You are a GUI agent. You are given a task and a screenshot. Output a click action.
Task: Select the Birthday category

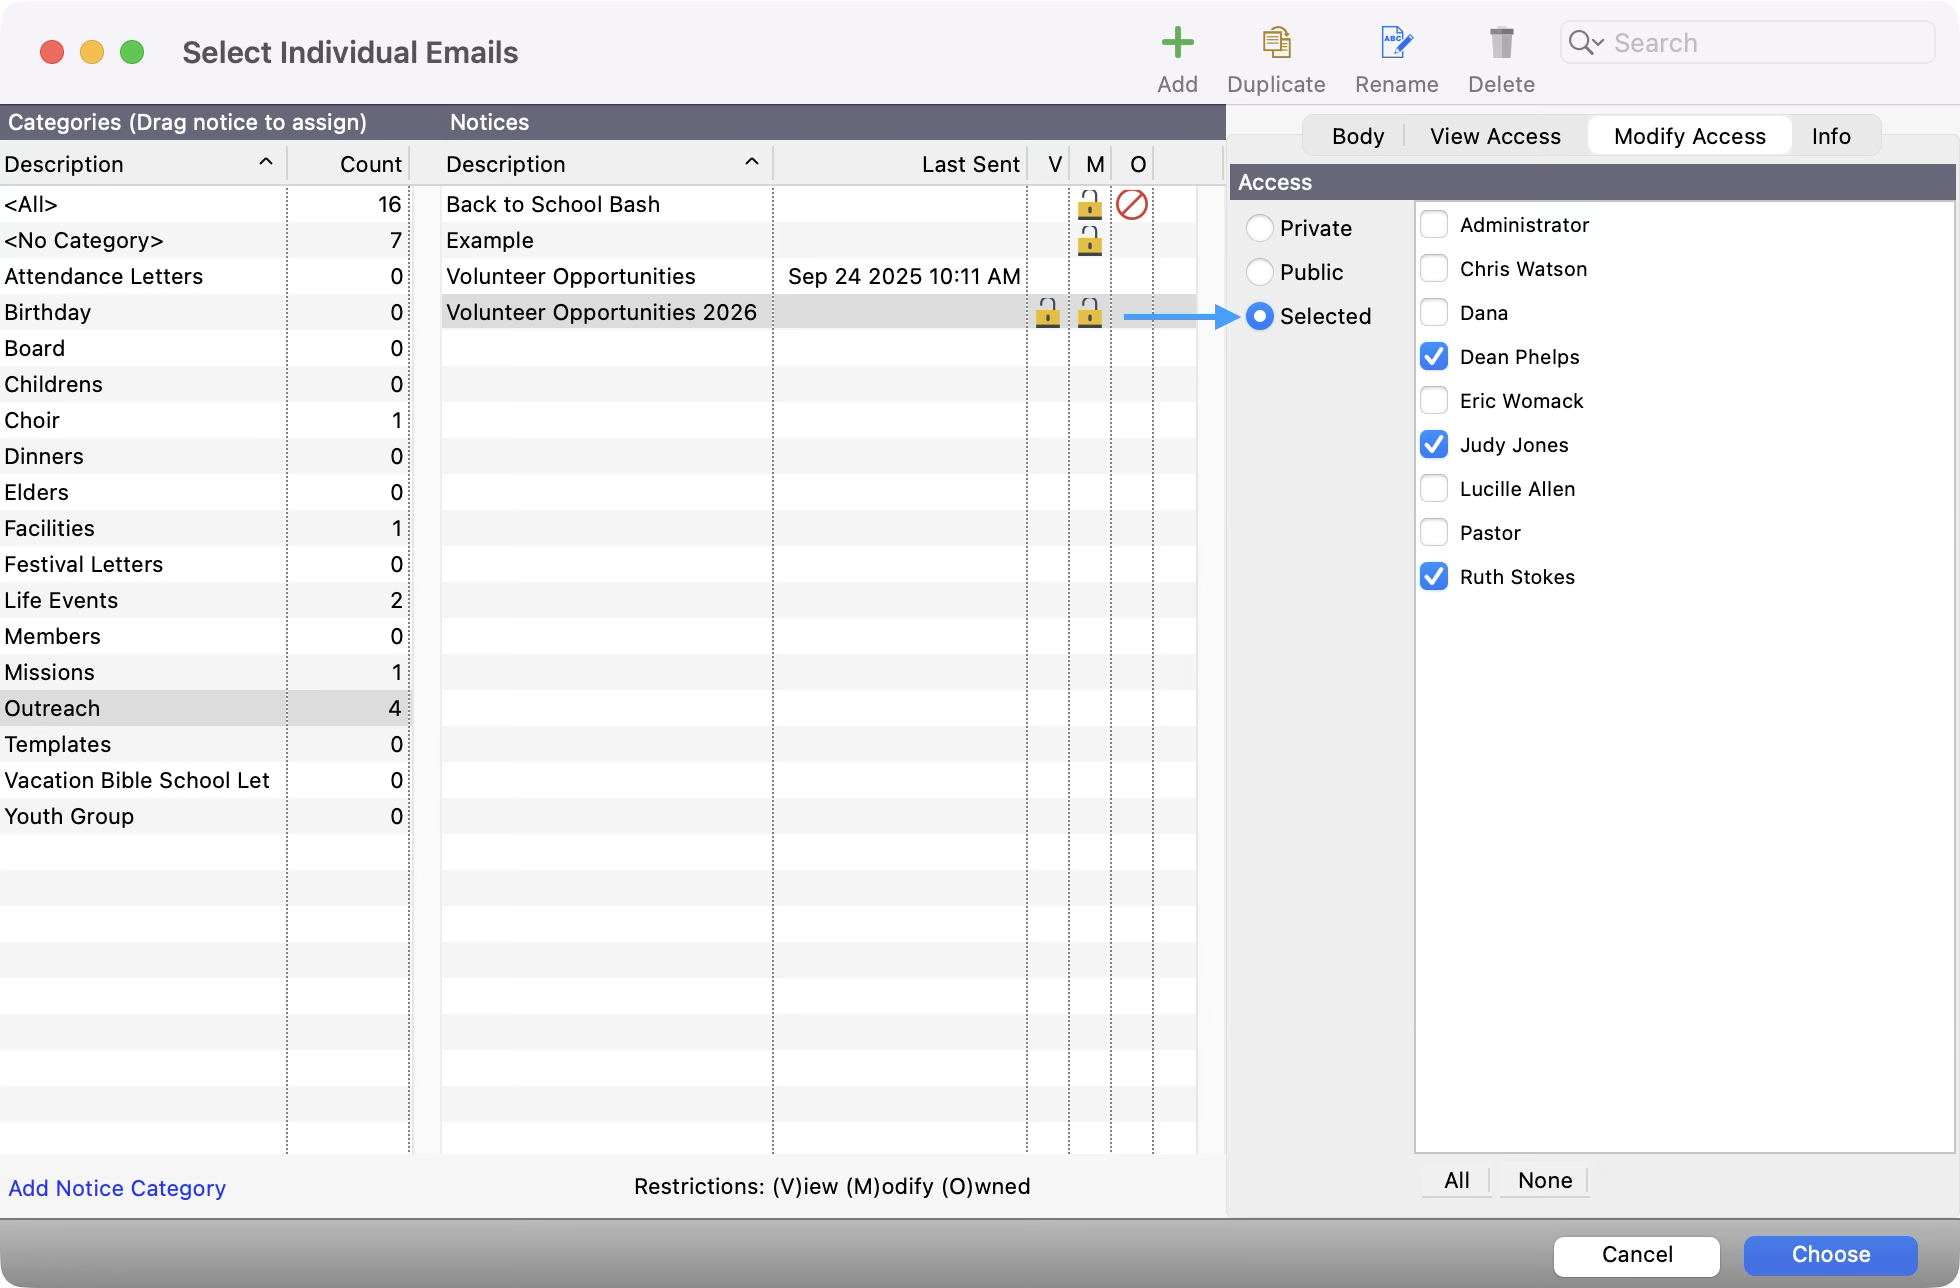point(205,312)
